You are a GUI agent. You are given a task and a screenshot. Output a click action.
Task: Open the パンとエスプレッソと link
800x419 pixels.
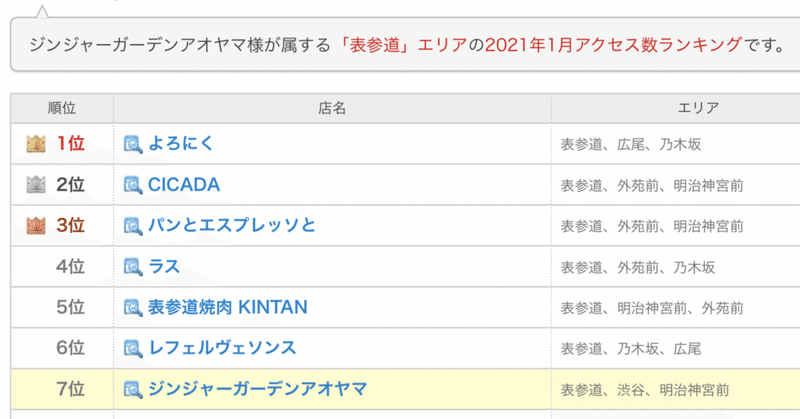click(232, 226)
